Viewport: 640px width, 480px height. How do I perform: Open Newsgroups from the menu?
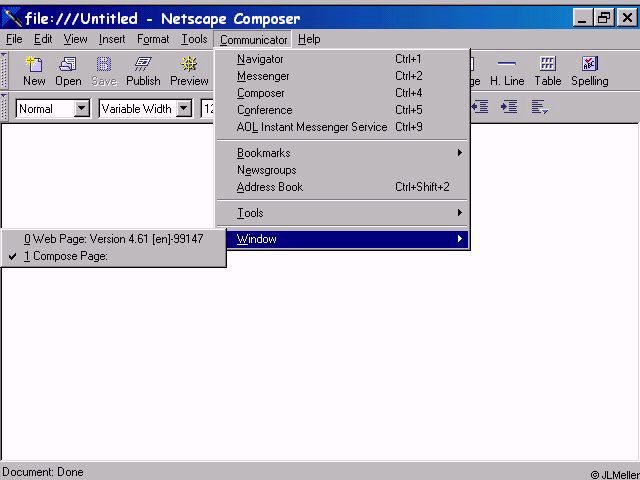pyautogui.click(x=343, y=170)
